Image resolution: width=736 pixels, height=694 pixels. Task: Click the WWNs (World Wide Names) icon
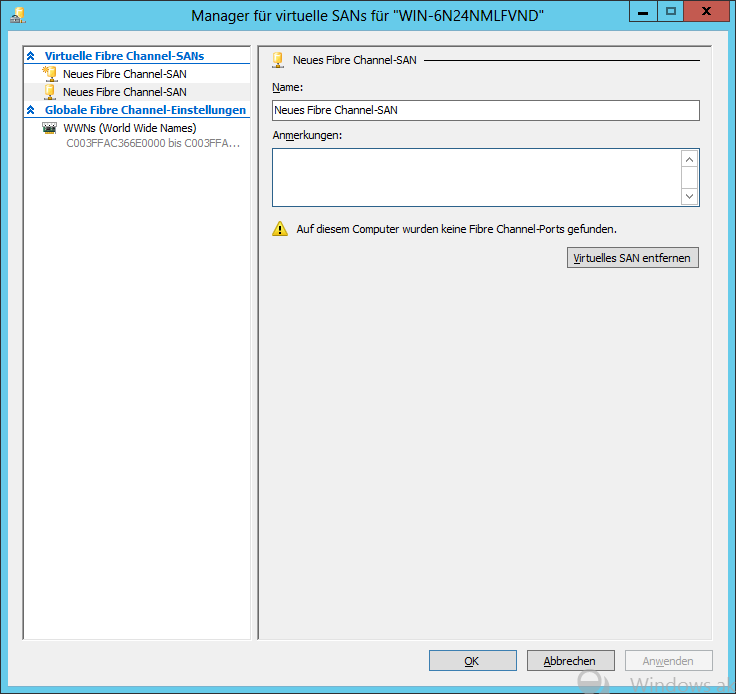[x=50, y=128]
